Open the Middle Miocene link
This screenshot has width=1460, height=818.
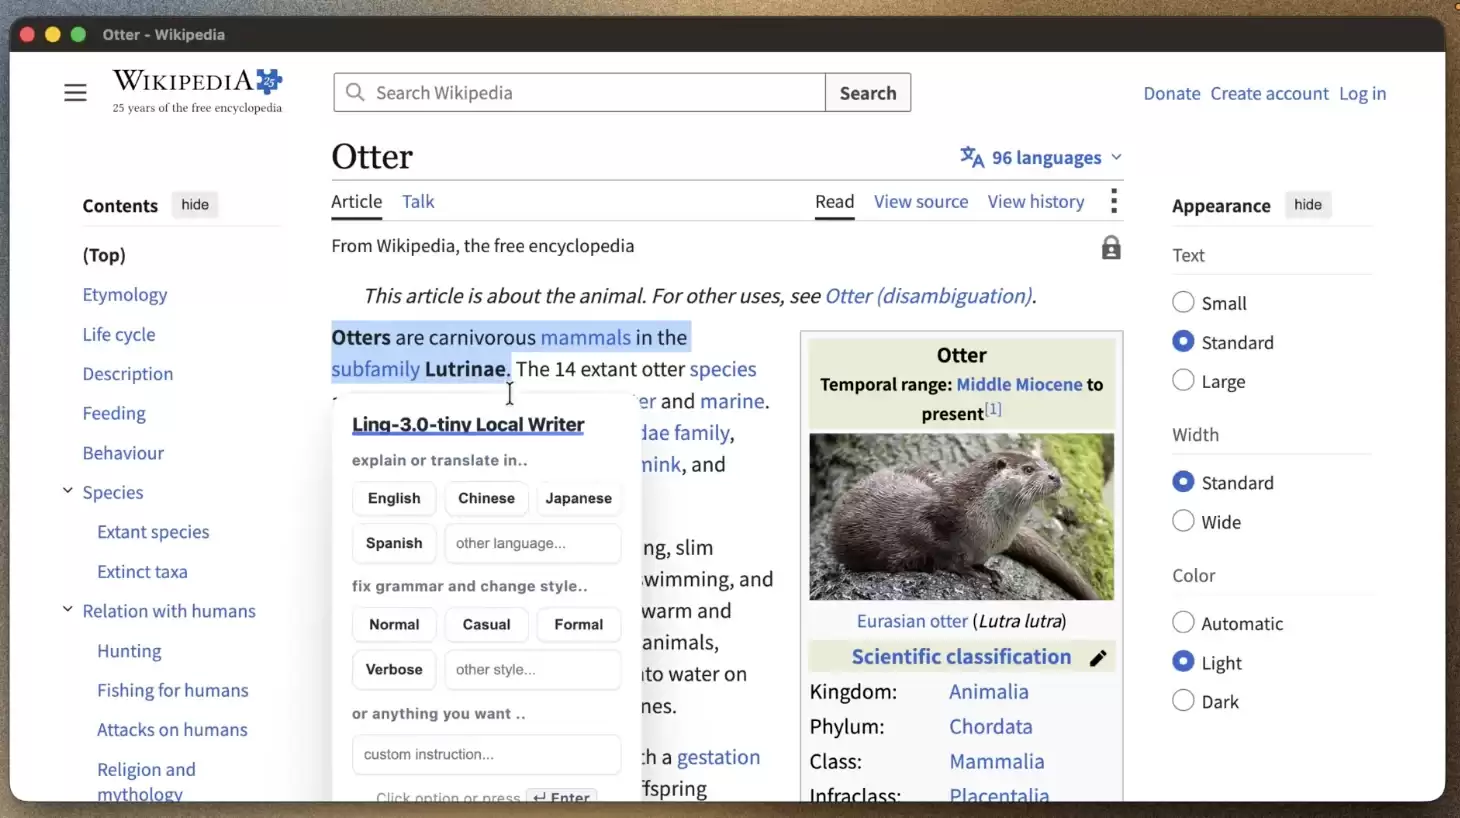click(x=1019, y=384)
